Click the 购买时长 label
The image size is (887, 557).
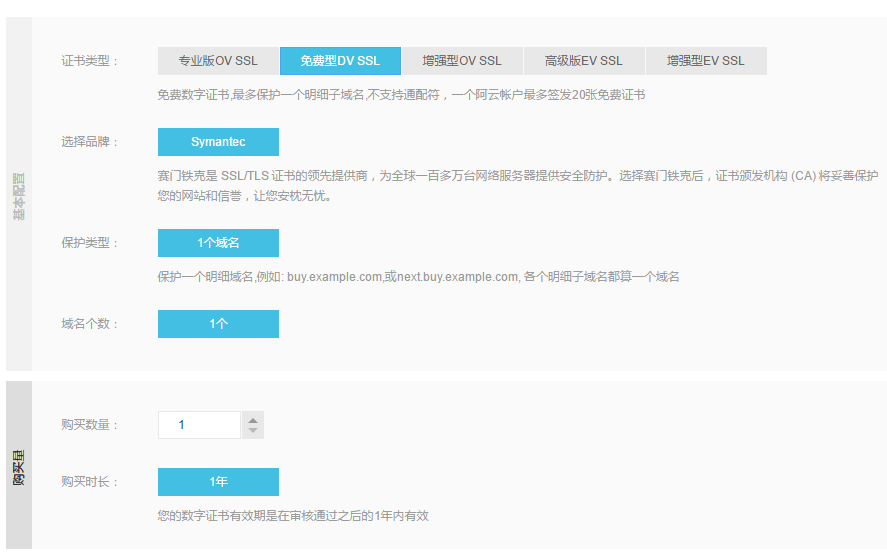click(89, 482)
